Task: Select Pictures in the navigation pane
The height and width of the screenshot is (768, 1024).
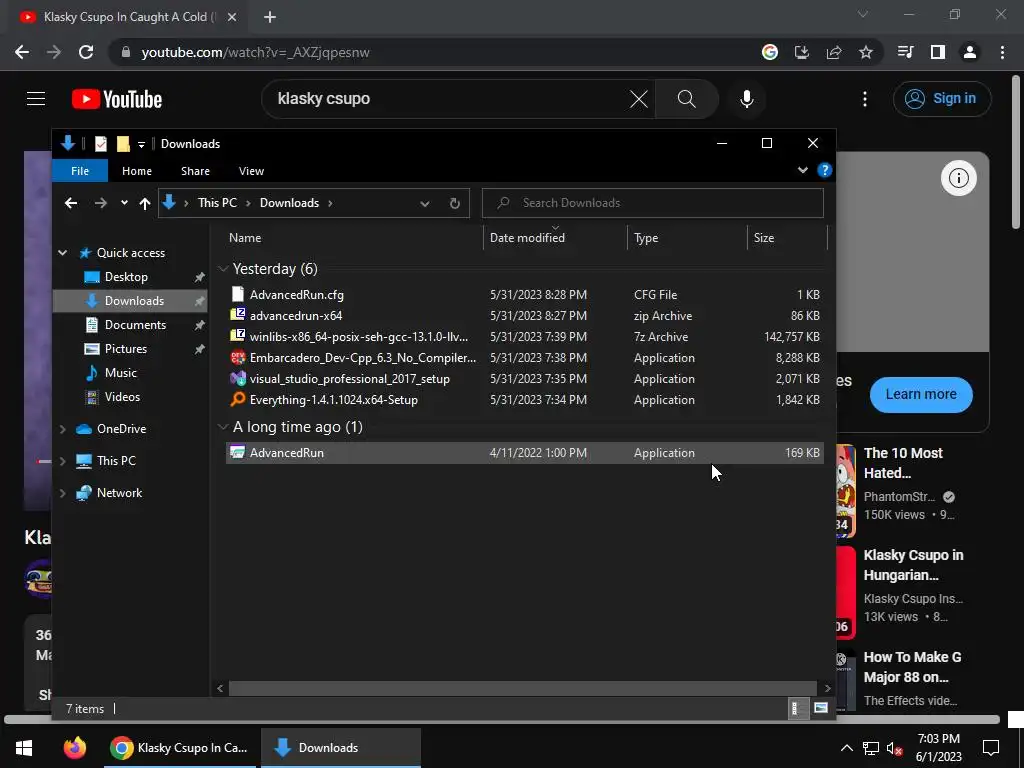Action: pyautogui.click(x=125, y=349)
